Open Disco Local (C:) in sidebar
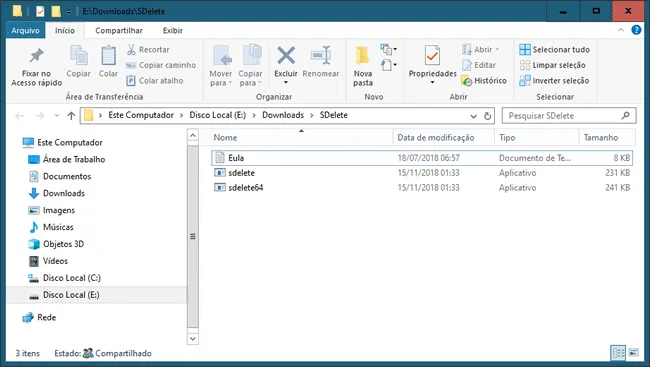This screenshot has width=650, height=367. tap(64, 278)
